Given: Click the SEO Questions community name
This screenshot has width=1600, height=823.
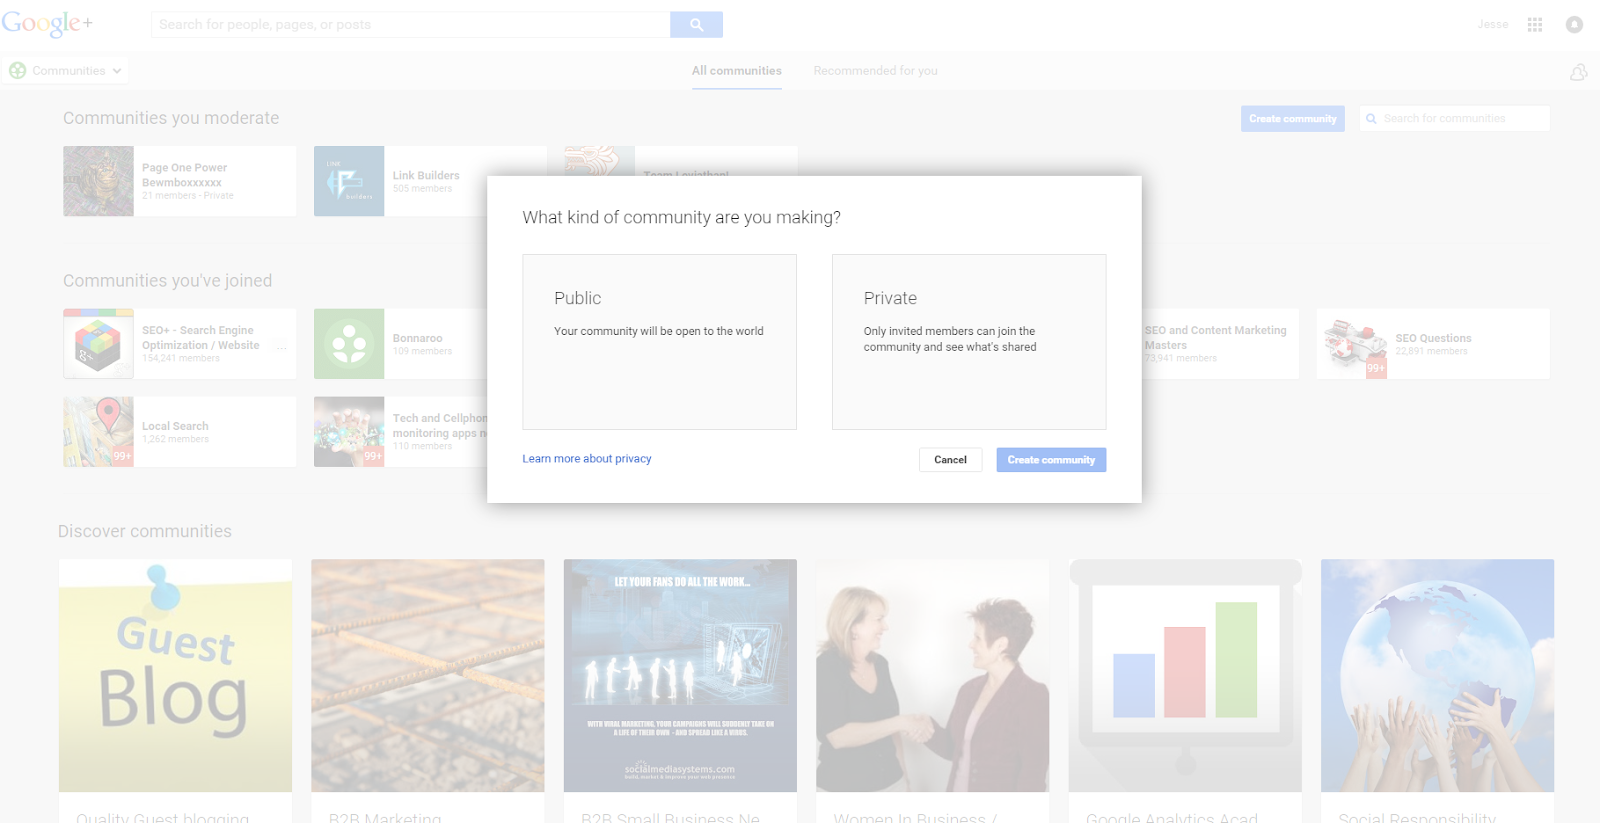Looking at the screenshot, I should coord(1433,338).
